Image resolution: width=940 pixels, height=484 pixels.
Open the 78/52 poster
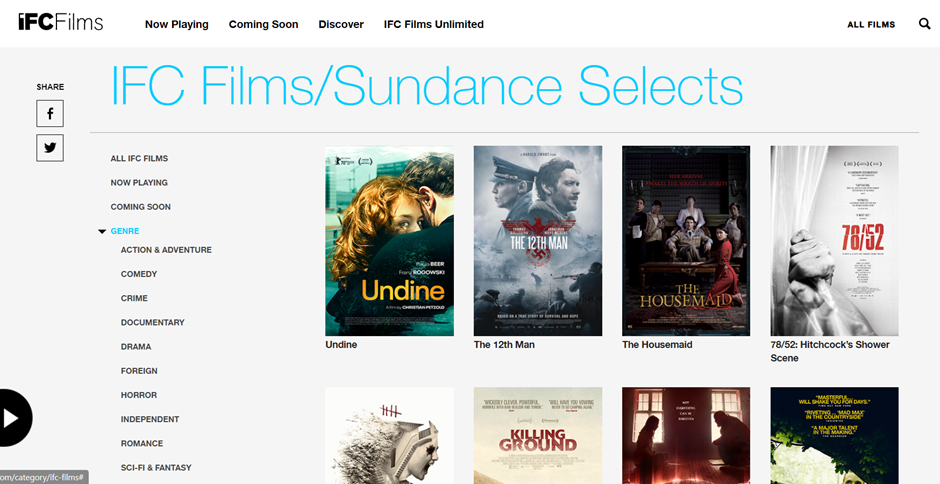click(834, 241)
